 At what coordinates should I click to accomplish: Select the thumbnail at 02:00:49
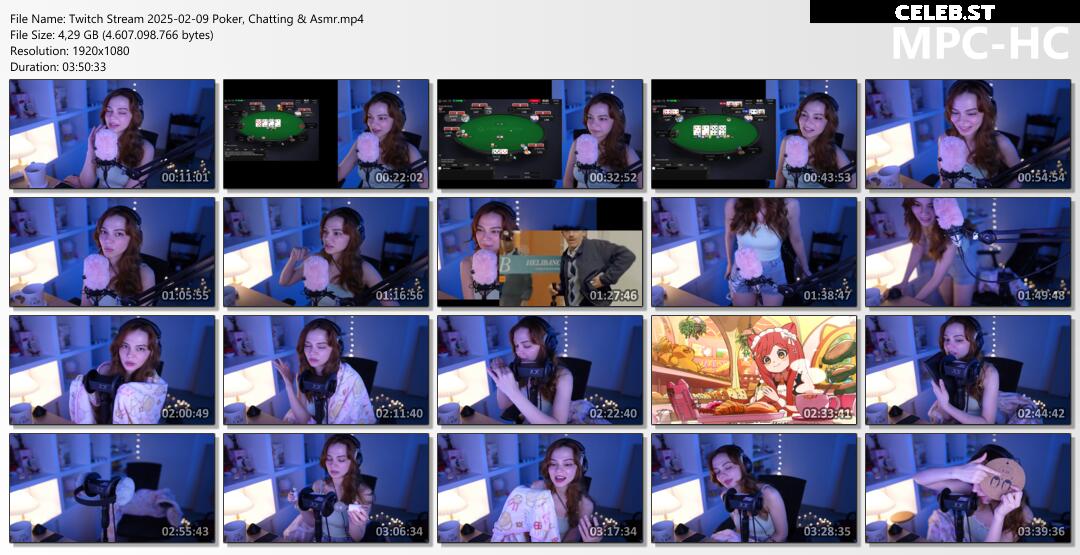tap(112, 370)
